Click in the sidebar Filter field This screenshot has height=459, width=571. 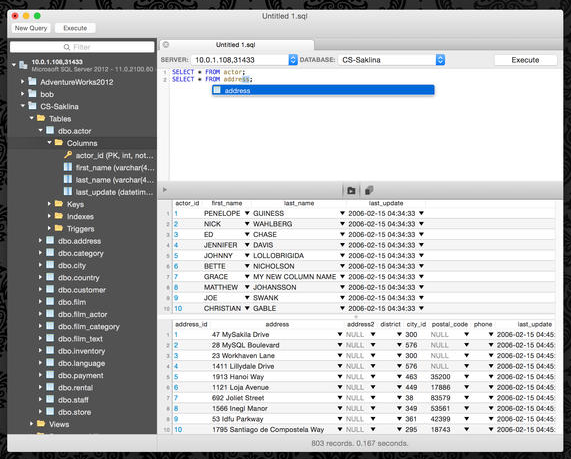coord(82,47)
